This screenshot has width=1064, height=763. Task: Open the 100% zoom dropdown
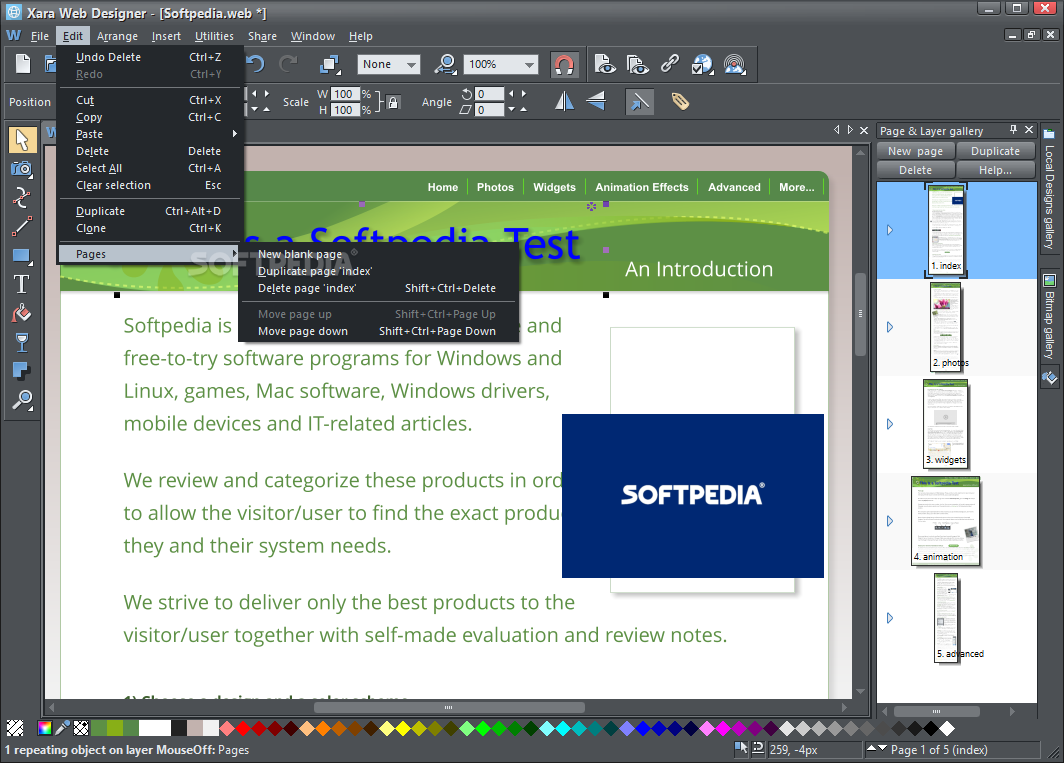(501, 64)
